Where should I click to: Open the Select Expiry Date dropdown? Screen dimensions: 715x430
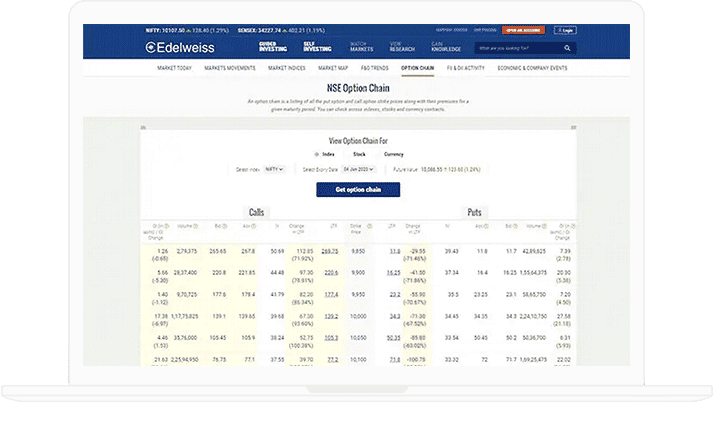(x=357, y=170)
